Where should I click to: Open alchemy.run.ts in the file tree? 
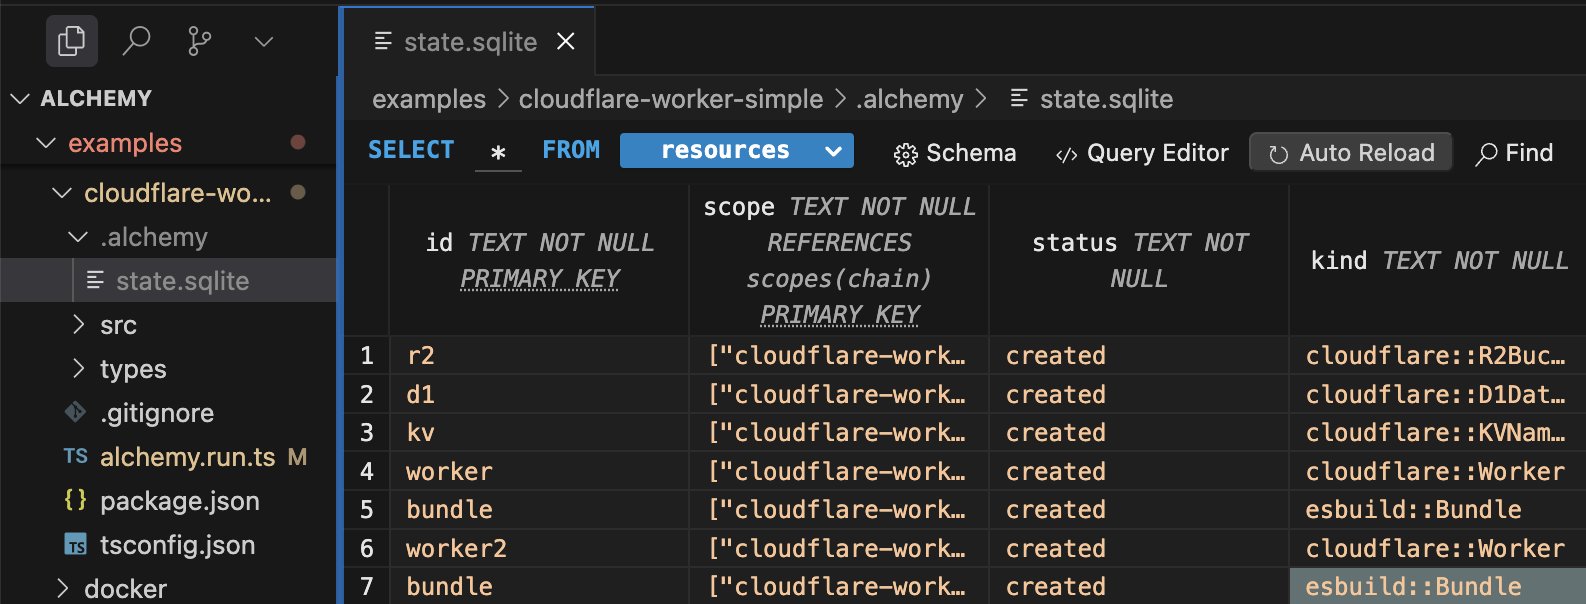[187, 457]
